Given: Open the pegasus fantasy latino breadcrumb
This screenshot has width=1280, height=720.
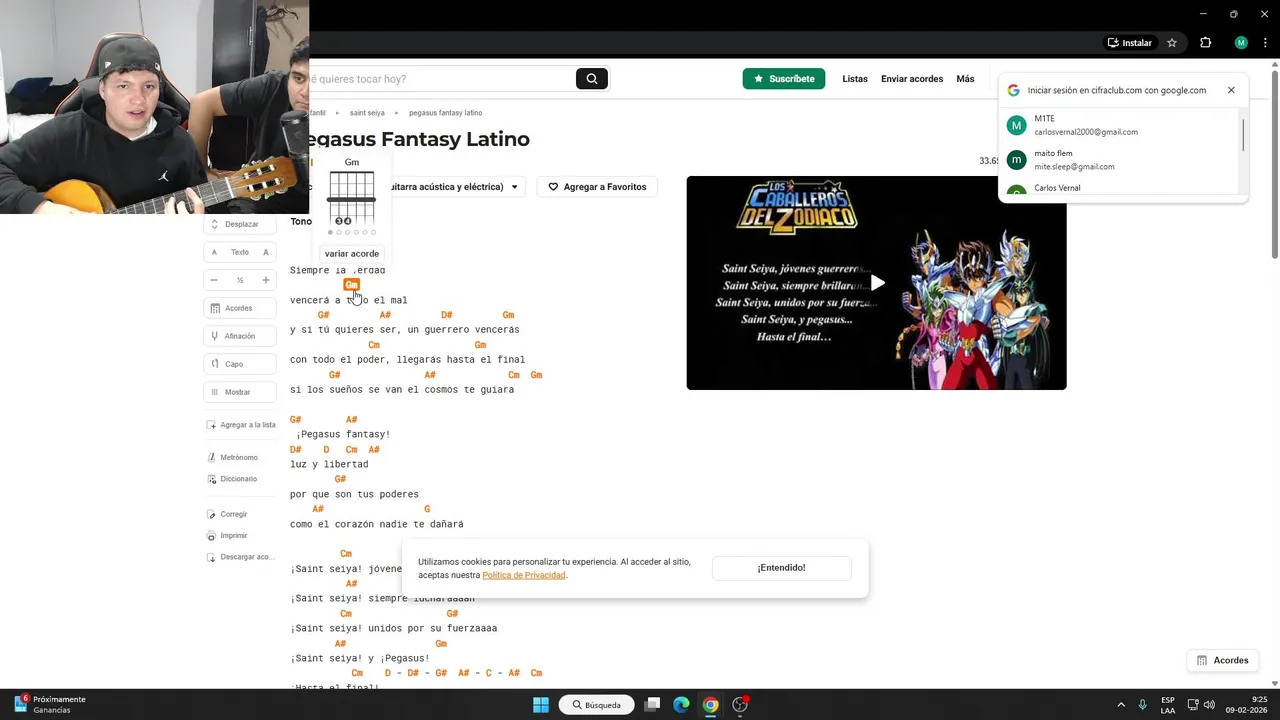Looking at the screenshot, I should pyautogui.click(x=445, y=113).
